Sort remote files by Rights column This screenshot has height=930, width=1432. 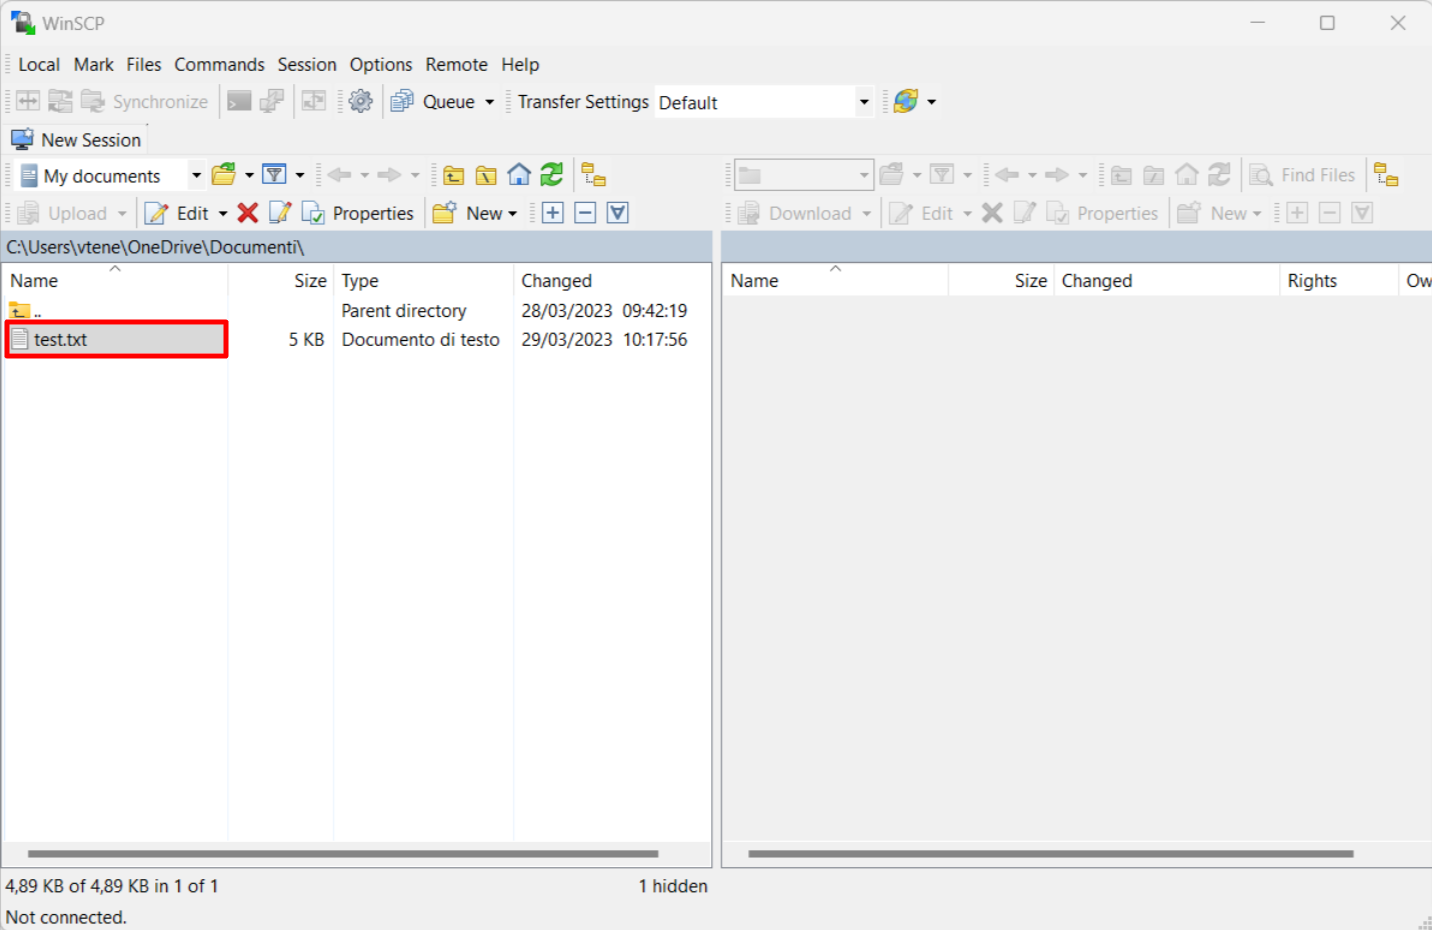pos(1338,281)
